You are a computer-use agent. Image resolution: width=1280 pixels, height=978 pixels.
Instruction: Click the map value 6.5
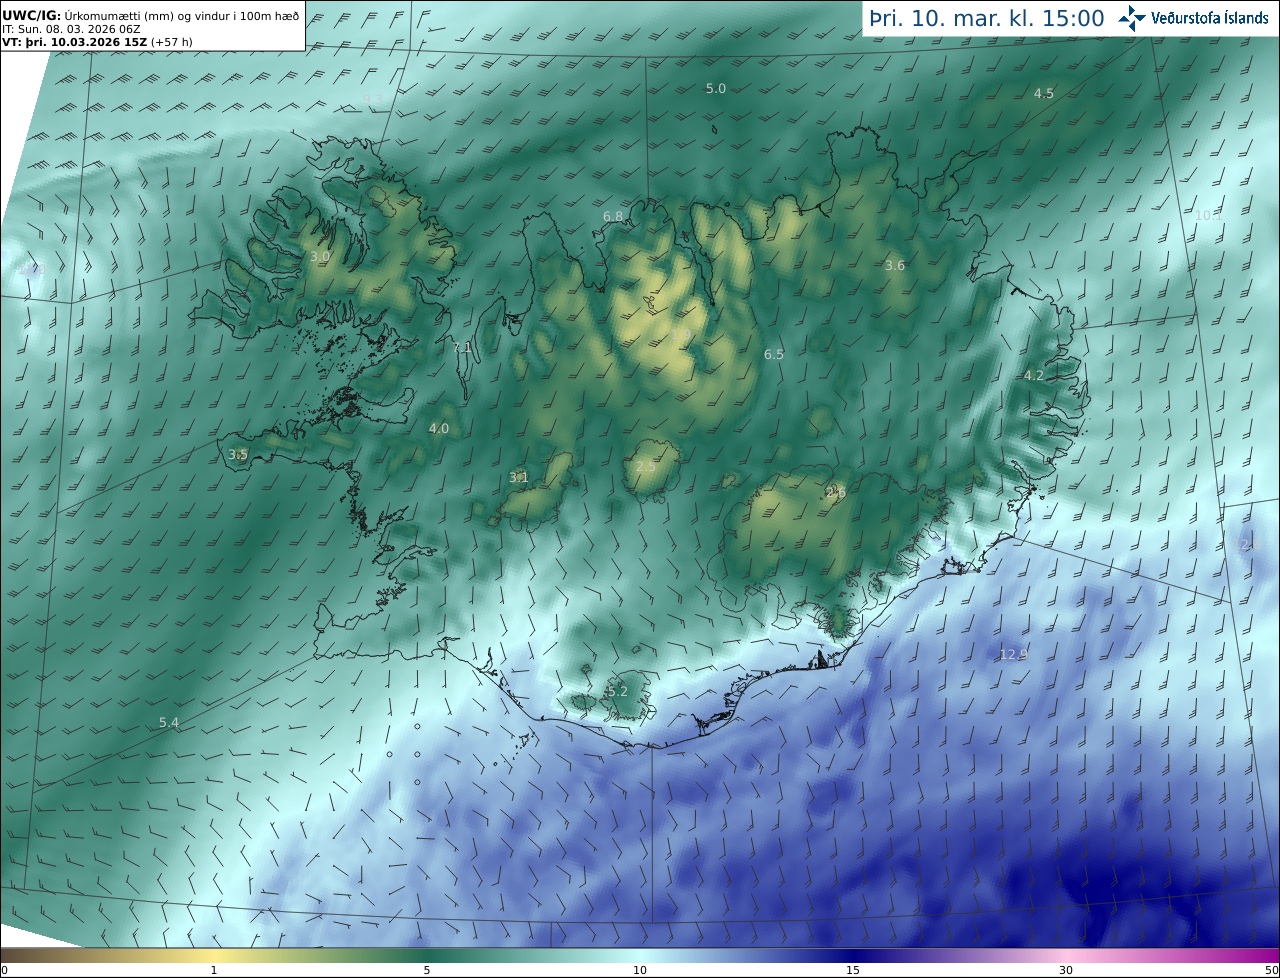click(x=774, y=355)
